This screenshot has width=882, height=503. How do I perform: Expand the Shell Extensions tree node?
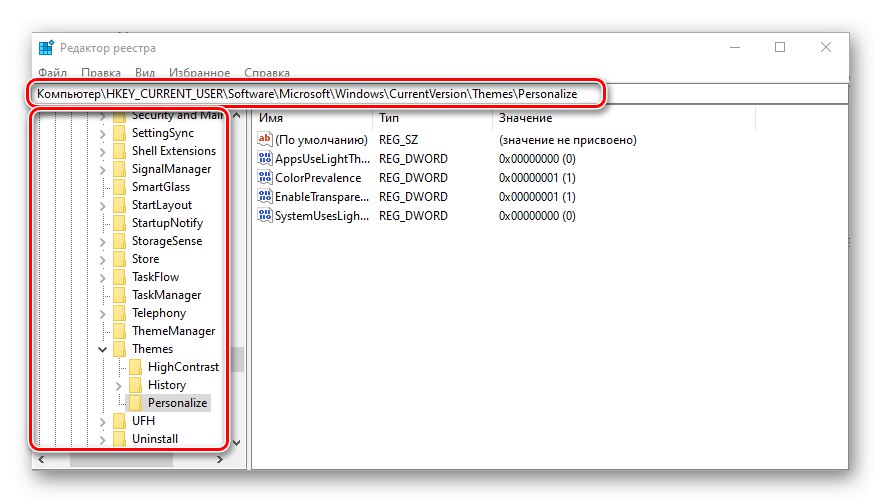coord(102,152)
